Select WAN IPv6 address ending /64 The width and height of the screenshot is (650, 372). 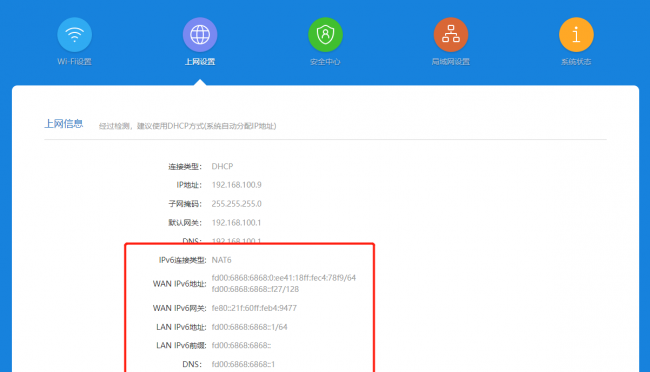284,278
